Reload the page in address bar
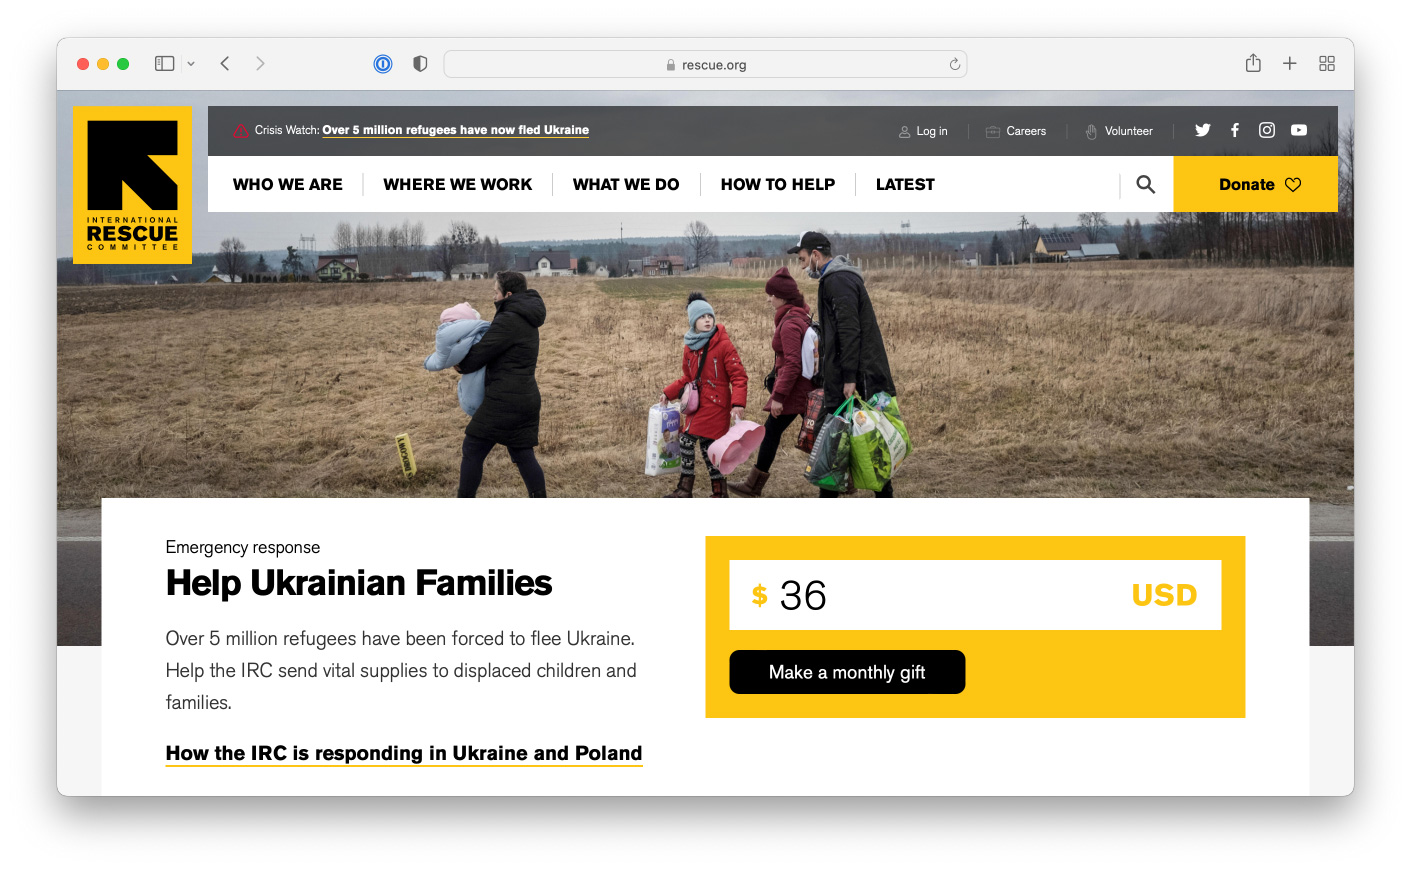 955,64
